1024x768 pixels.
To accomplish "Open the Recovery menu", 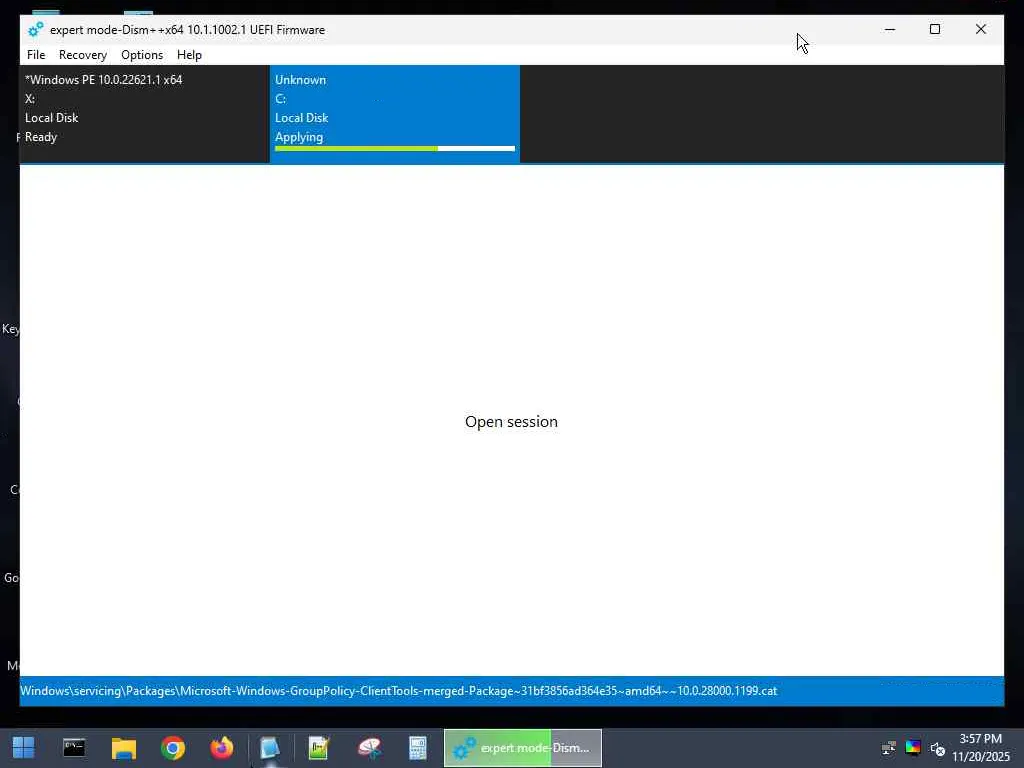I will pyautogui.click(x=82, y=55).
